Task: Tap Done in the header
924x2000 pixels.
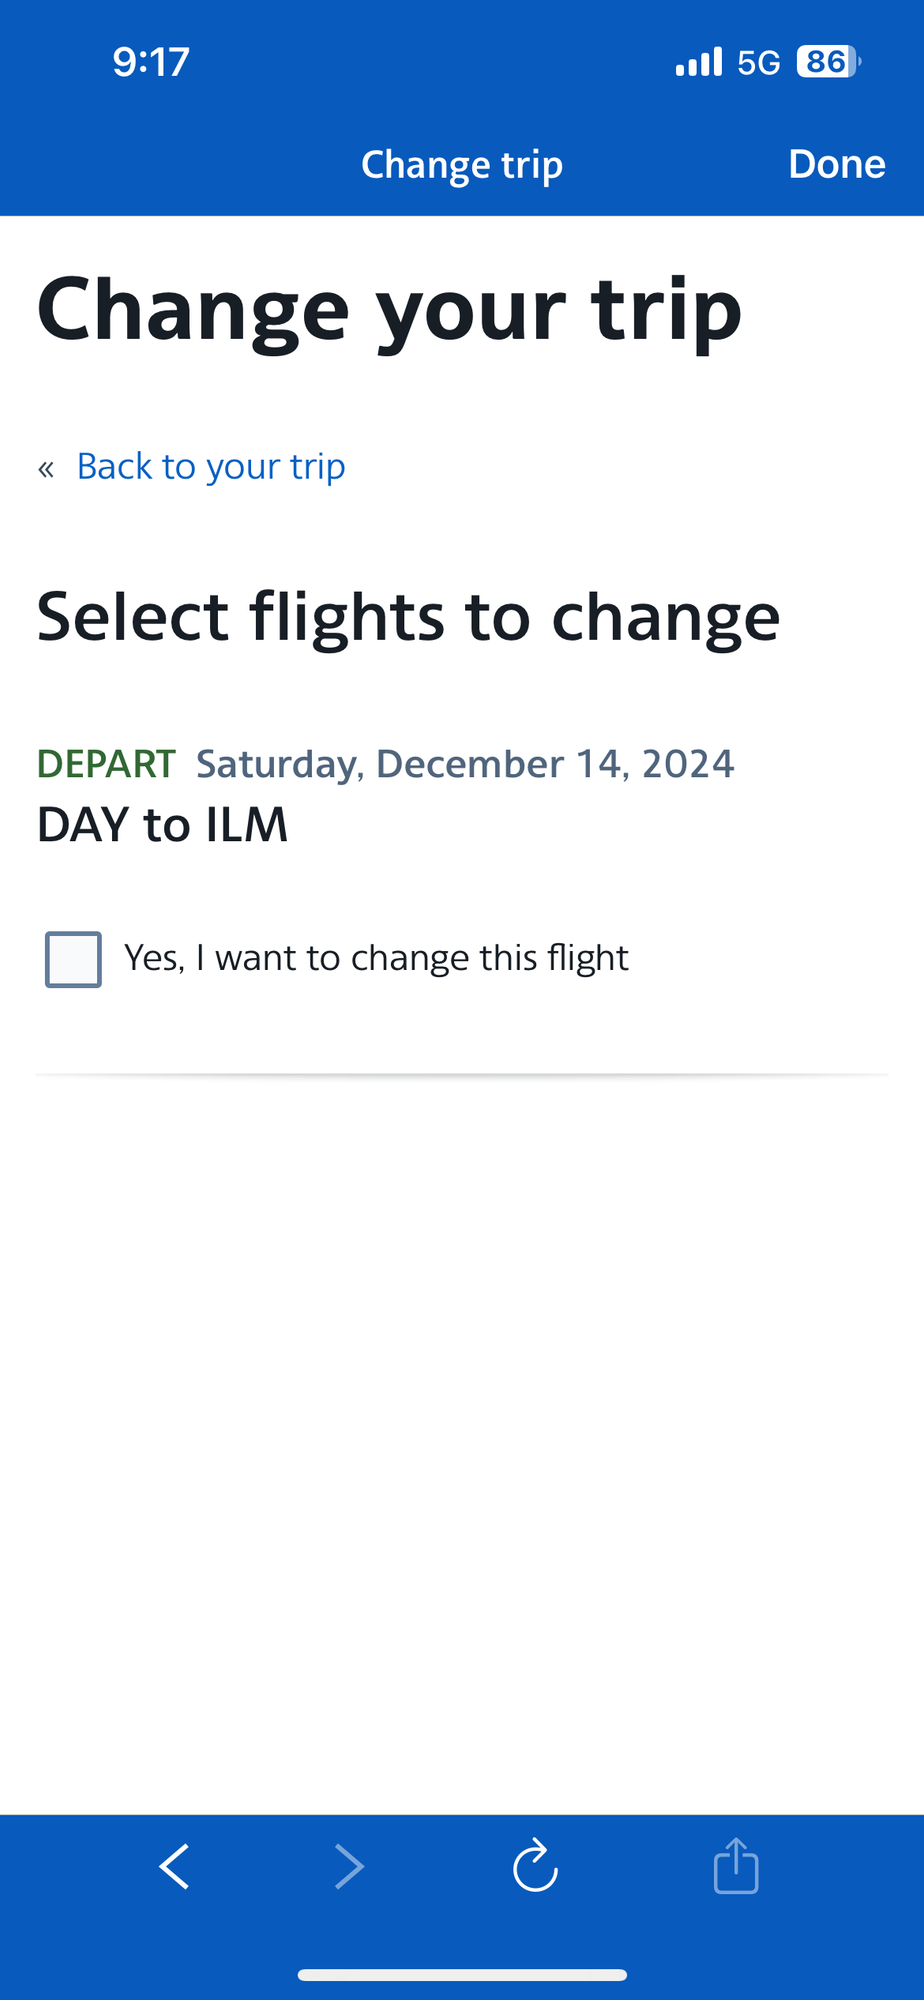Action: point(837,164)
